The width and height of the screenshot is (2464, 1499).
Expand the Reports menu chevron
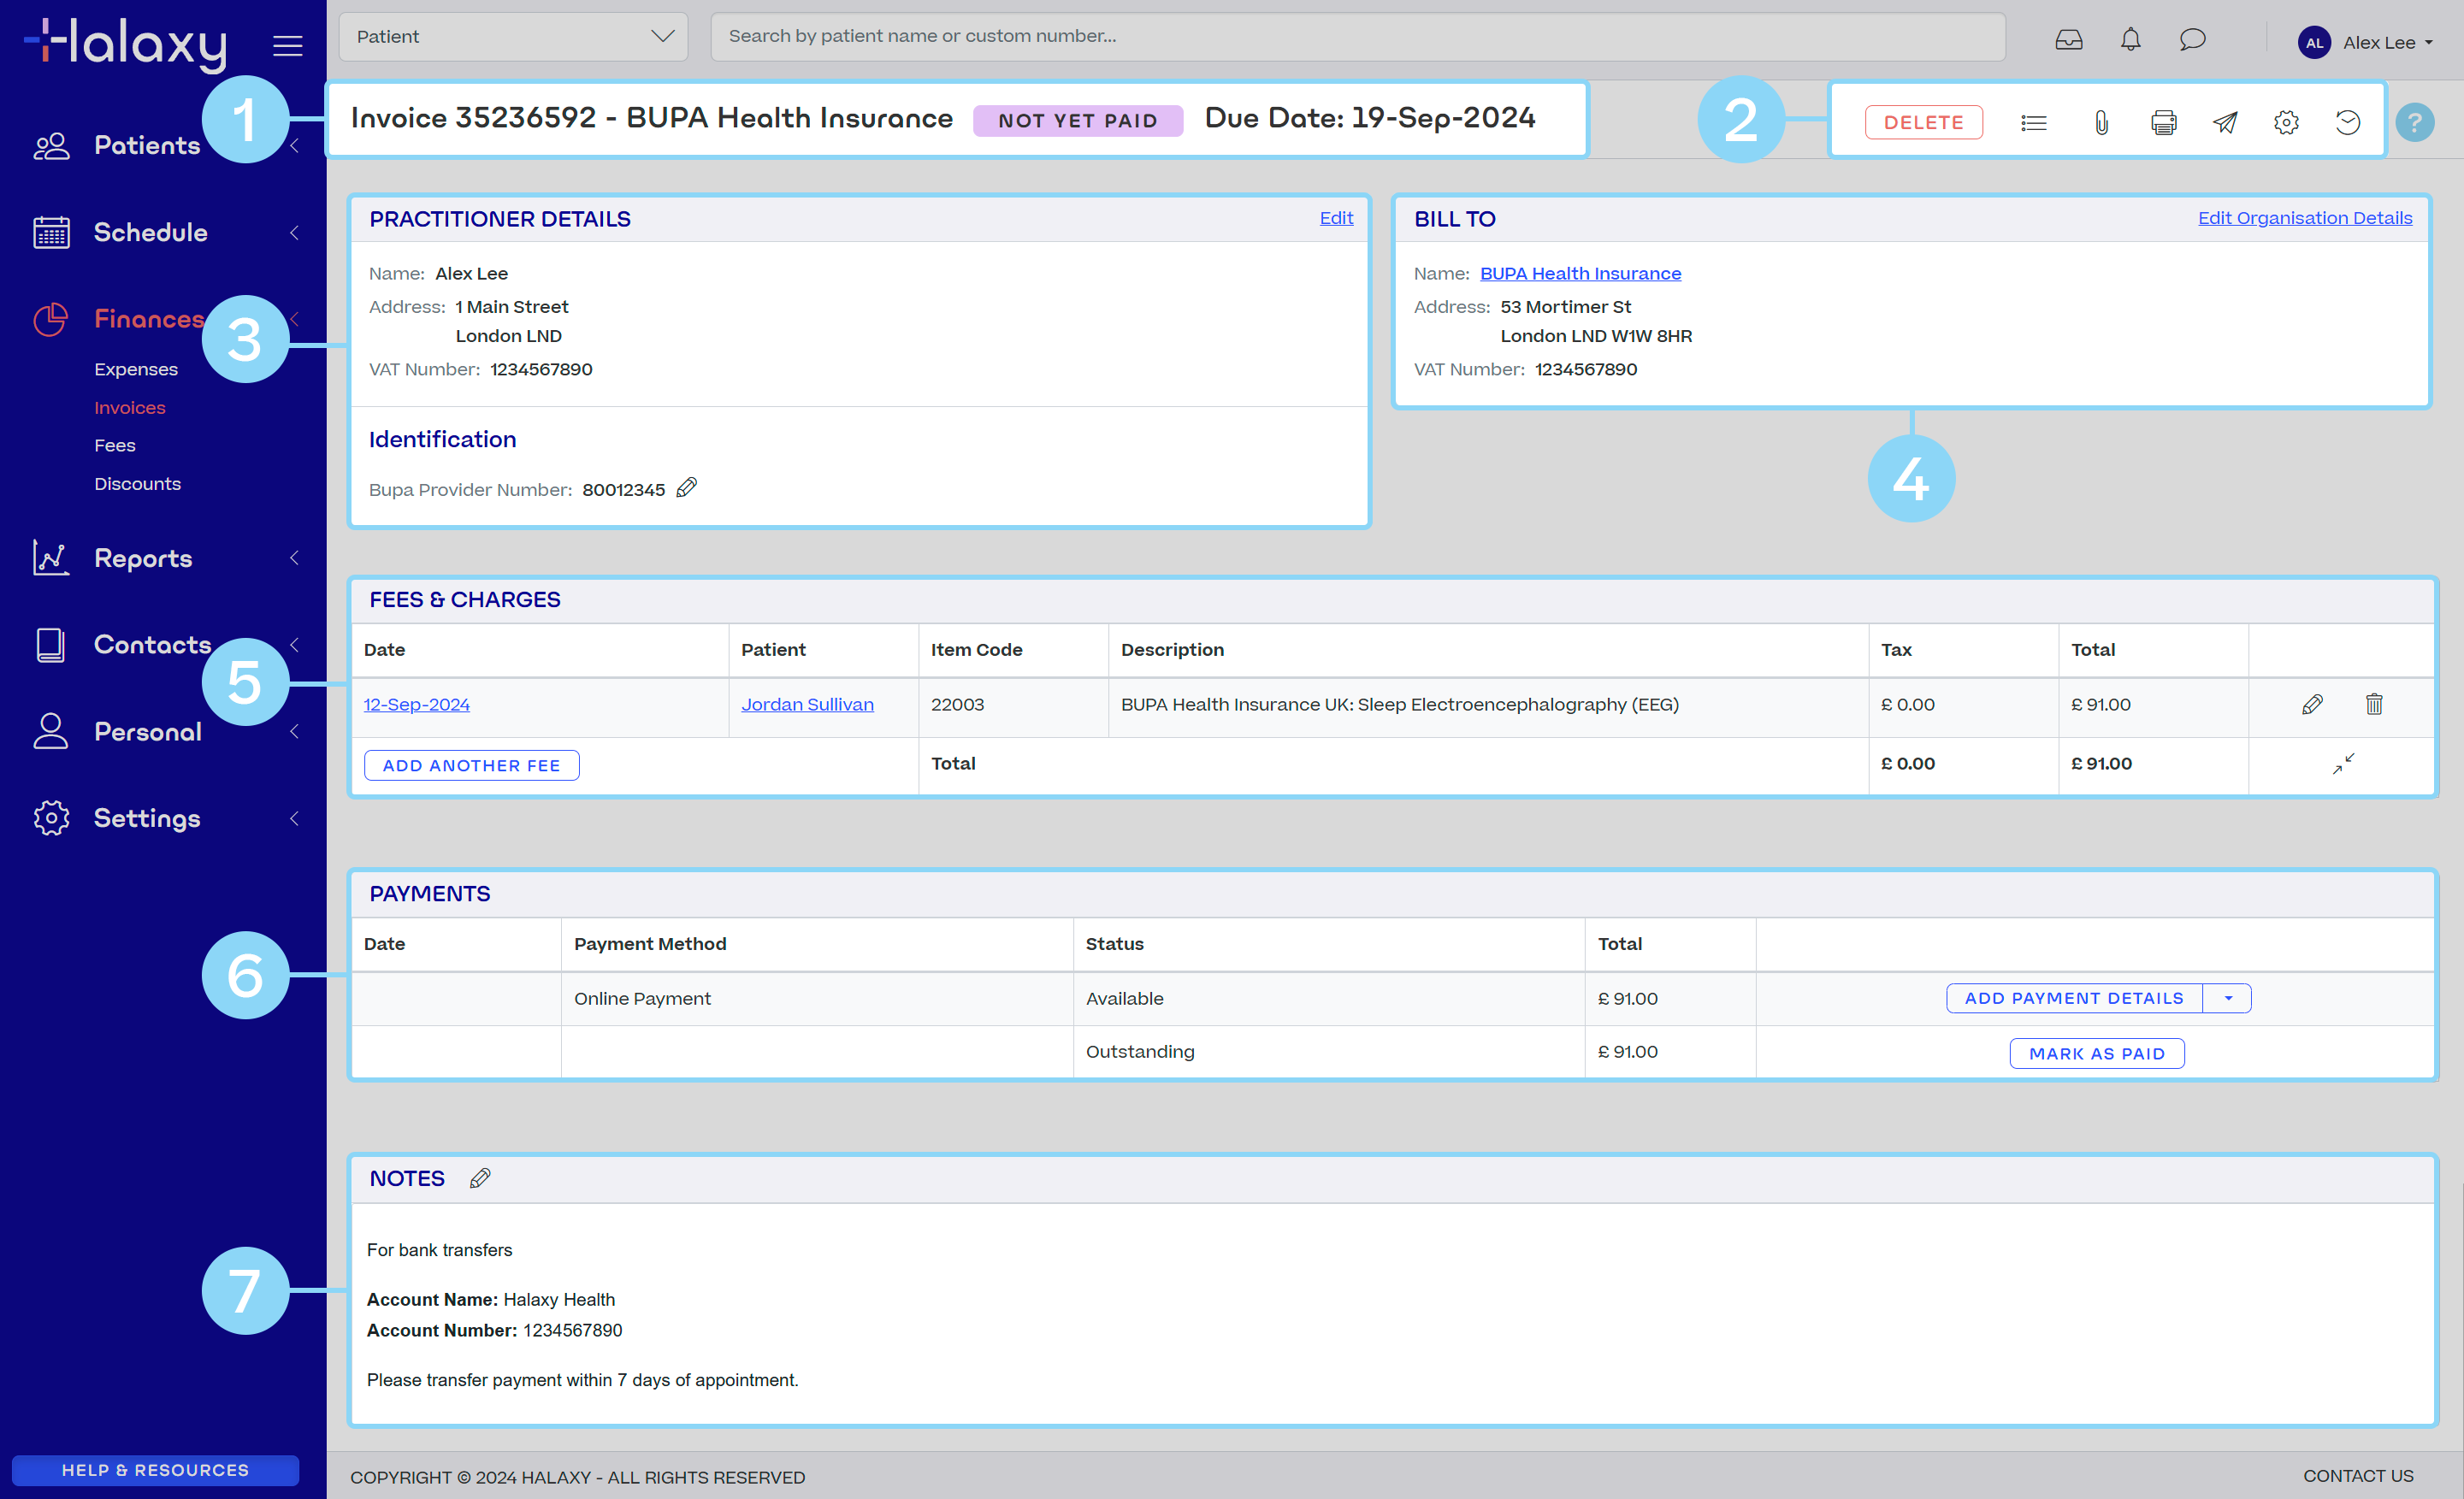(294, 558)
